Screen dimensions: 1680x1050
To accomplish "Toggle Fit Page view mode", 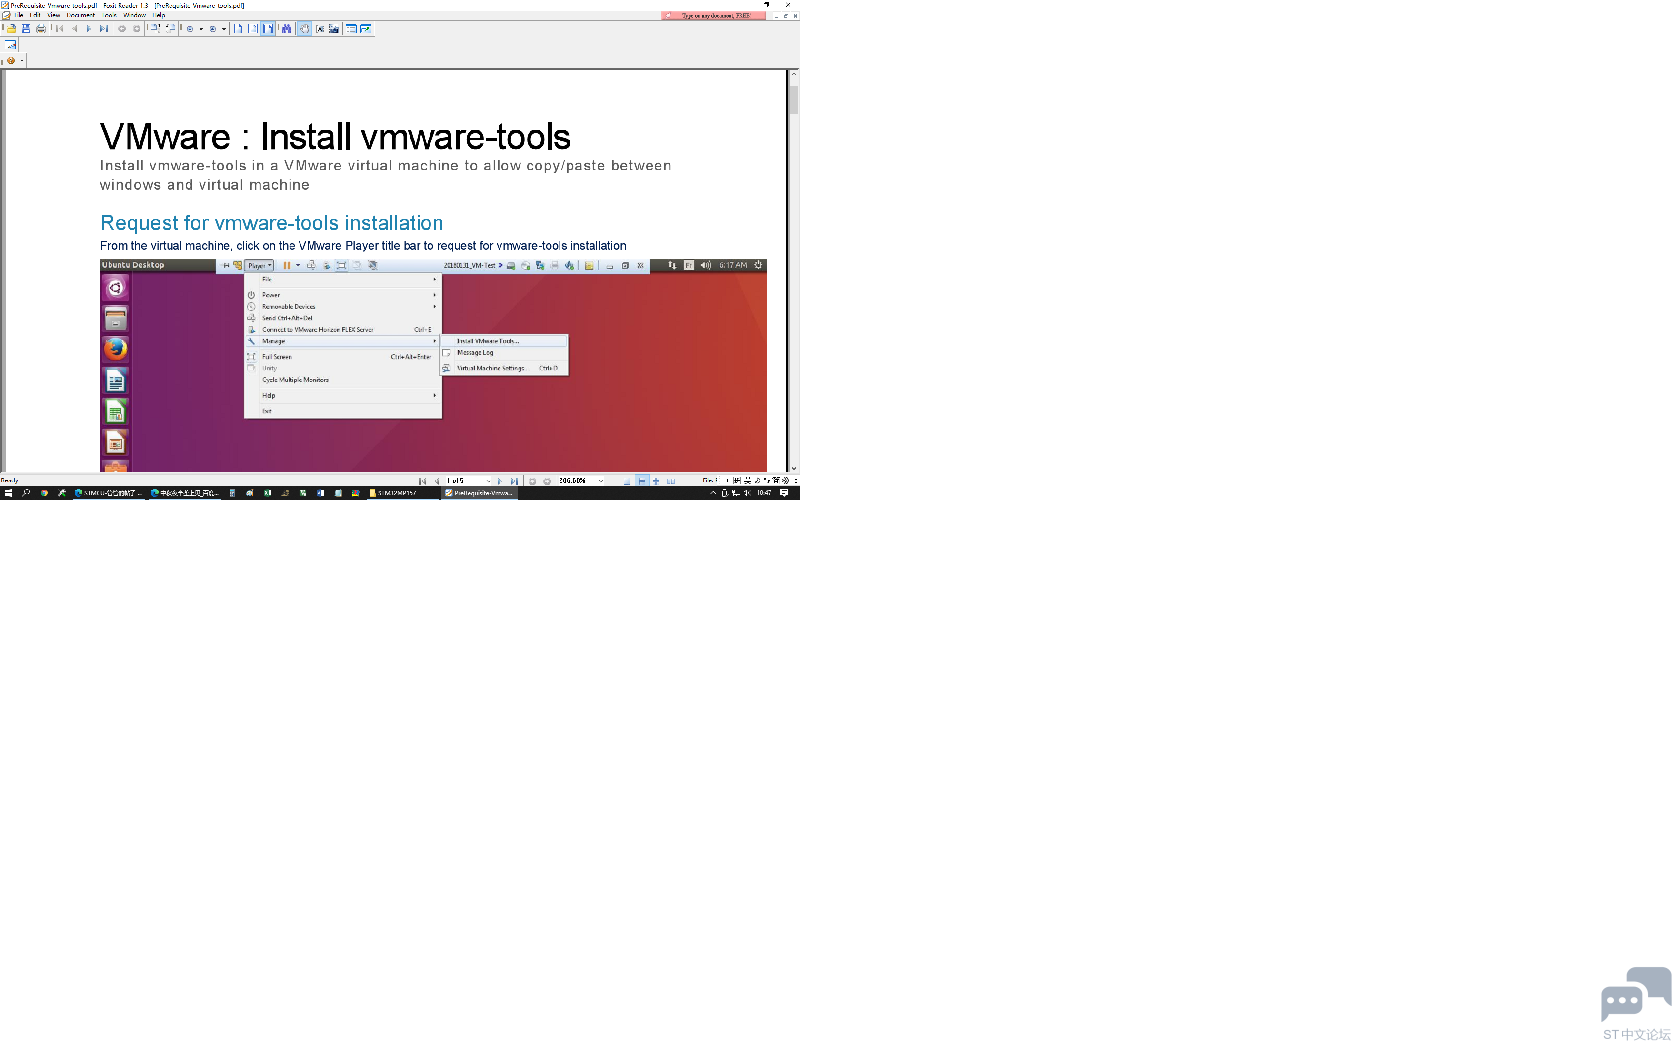I will coord(252,29).
